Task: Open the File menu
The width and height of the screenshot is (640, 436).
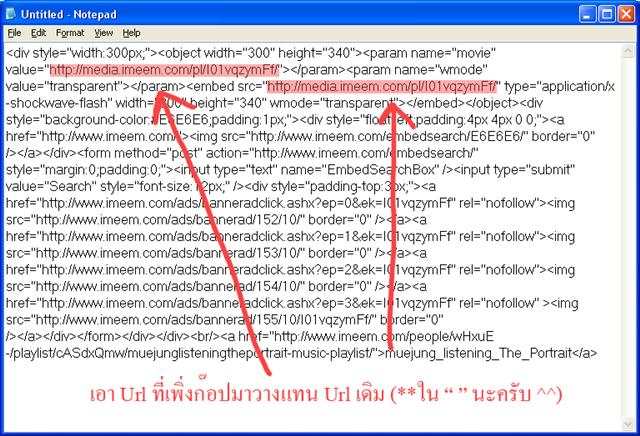Action: 14,33
